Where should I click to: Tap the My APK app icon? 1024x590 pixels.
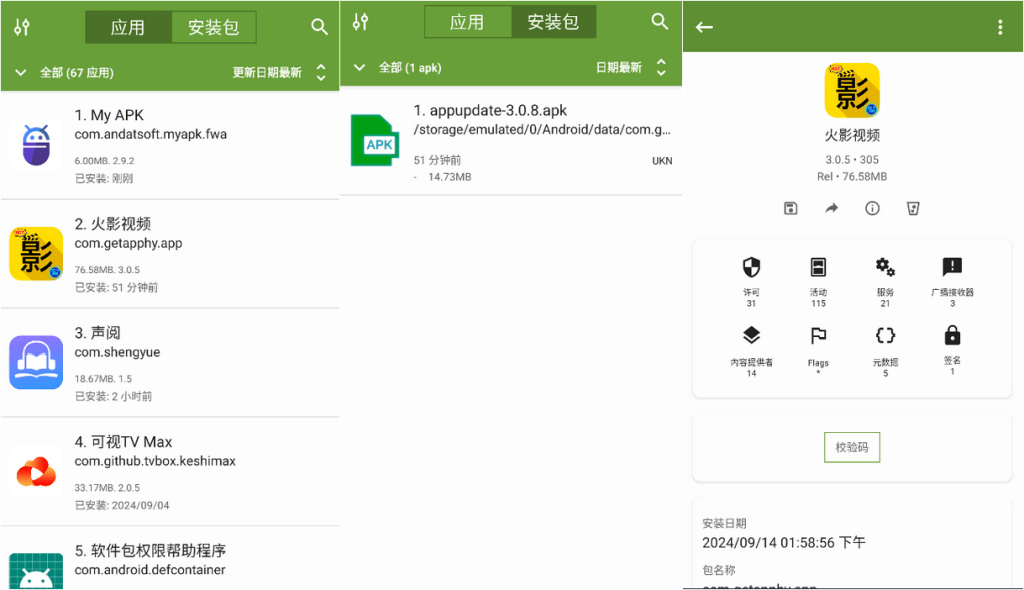[36, 144]
